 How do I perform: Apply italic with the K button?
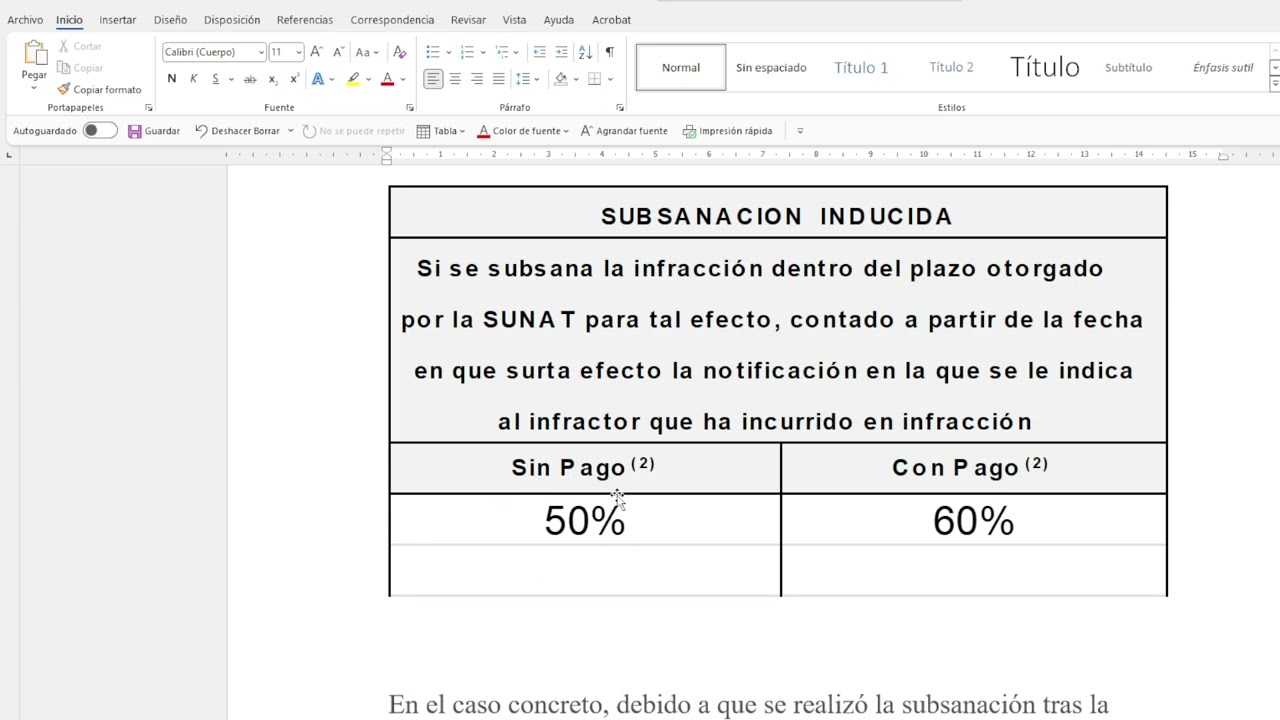click(194, 79)
